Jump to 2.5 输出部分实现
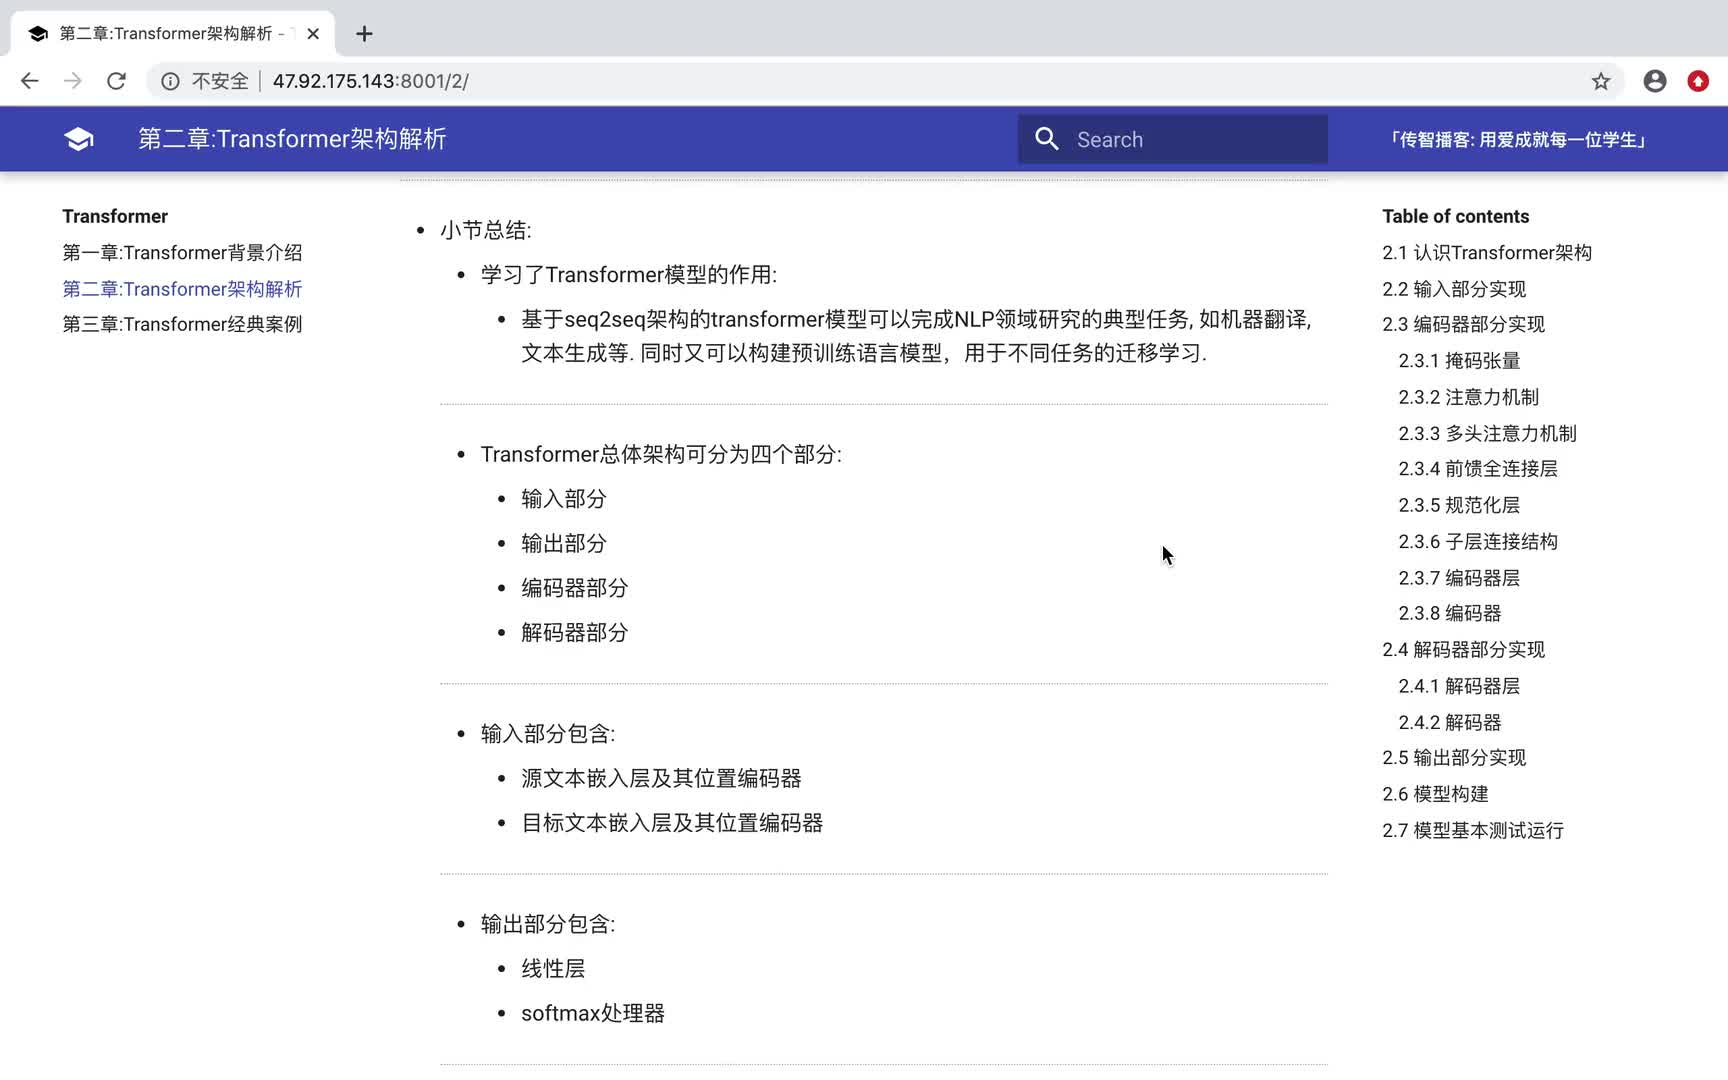Image resolution: width=1728 pixels, height=1080 pixels. pos(1454,758)
